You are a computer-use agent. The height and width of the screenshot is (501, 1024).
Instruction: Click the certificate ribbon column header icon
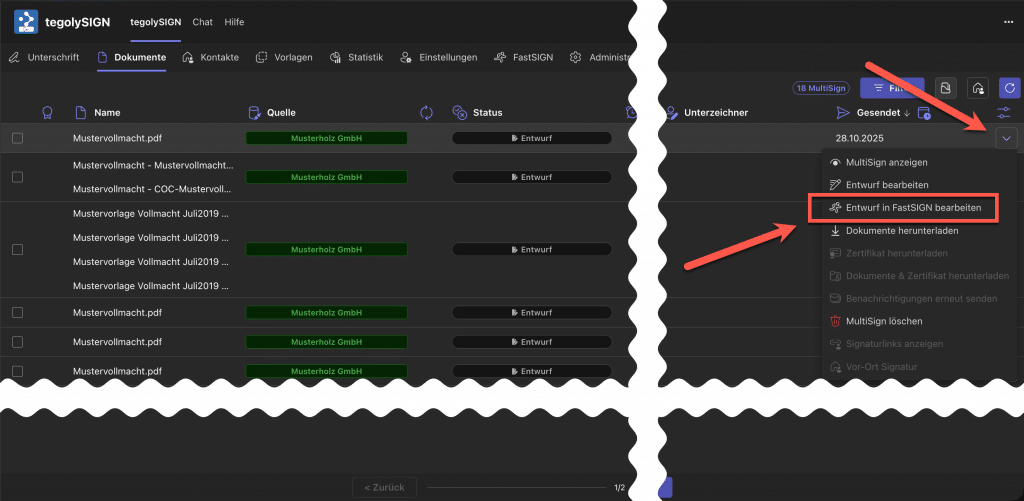pos(46,113)
